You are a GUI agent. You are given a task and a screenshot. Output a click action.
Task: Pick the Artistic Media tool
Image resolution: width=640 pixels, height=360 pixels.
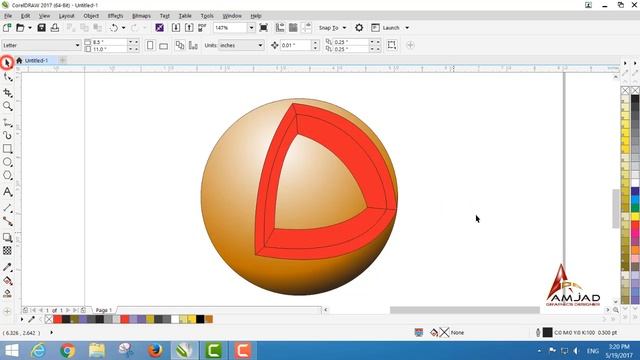(x=7, y=135)
